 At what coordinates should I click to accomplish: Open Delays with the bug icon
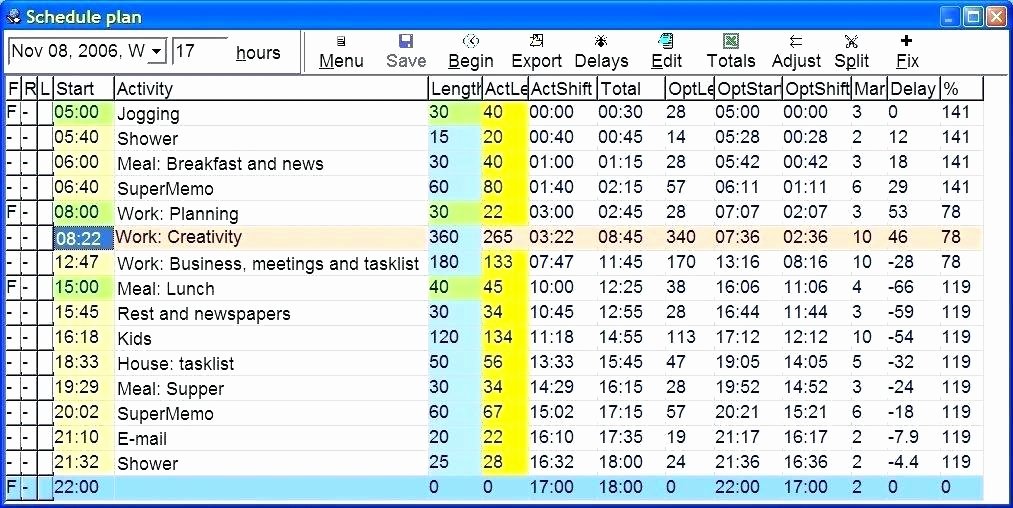(x=601, y=42)
